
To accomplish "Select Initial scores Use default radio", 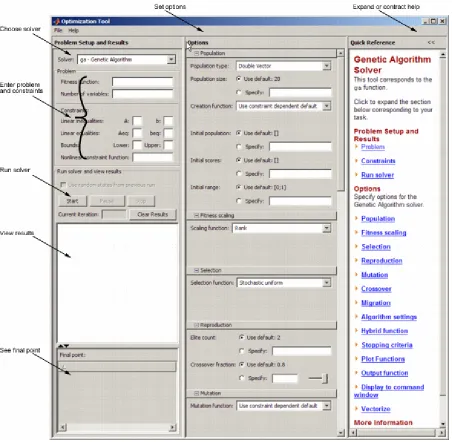I will [239, 160].
